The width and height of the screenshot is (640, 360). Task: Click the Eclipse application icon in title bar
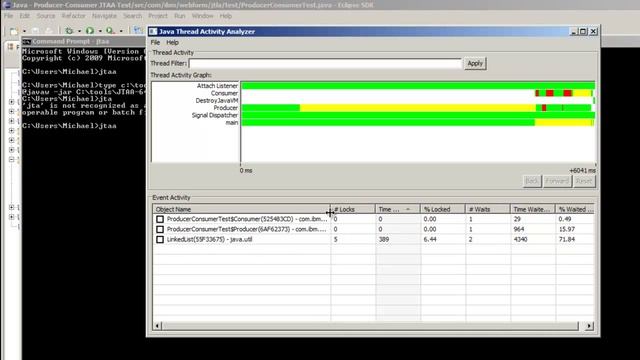click(6, 5)
